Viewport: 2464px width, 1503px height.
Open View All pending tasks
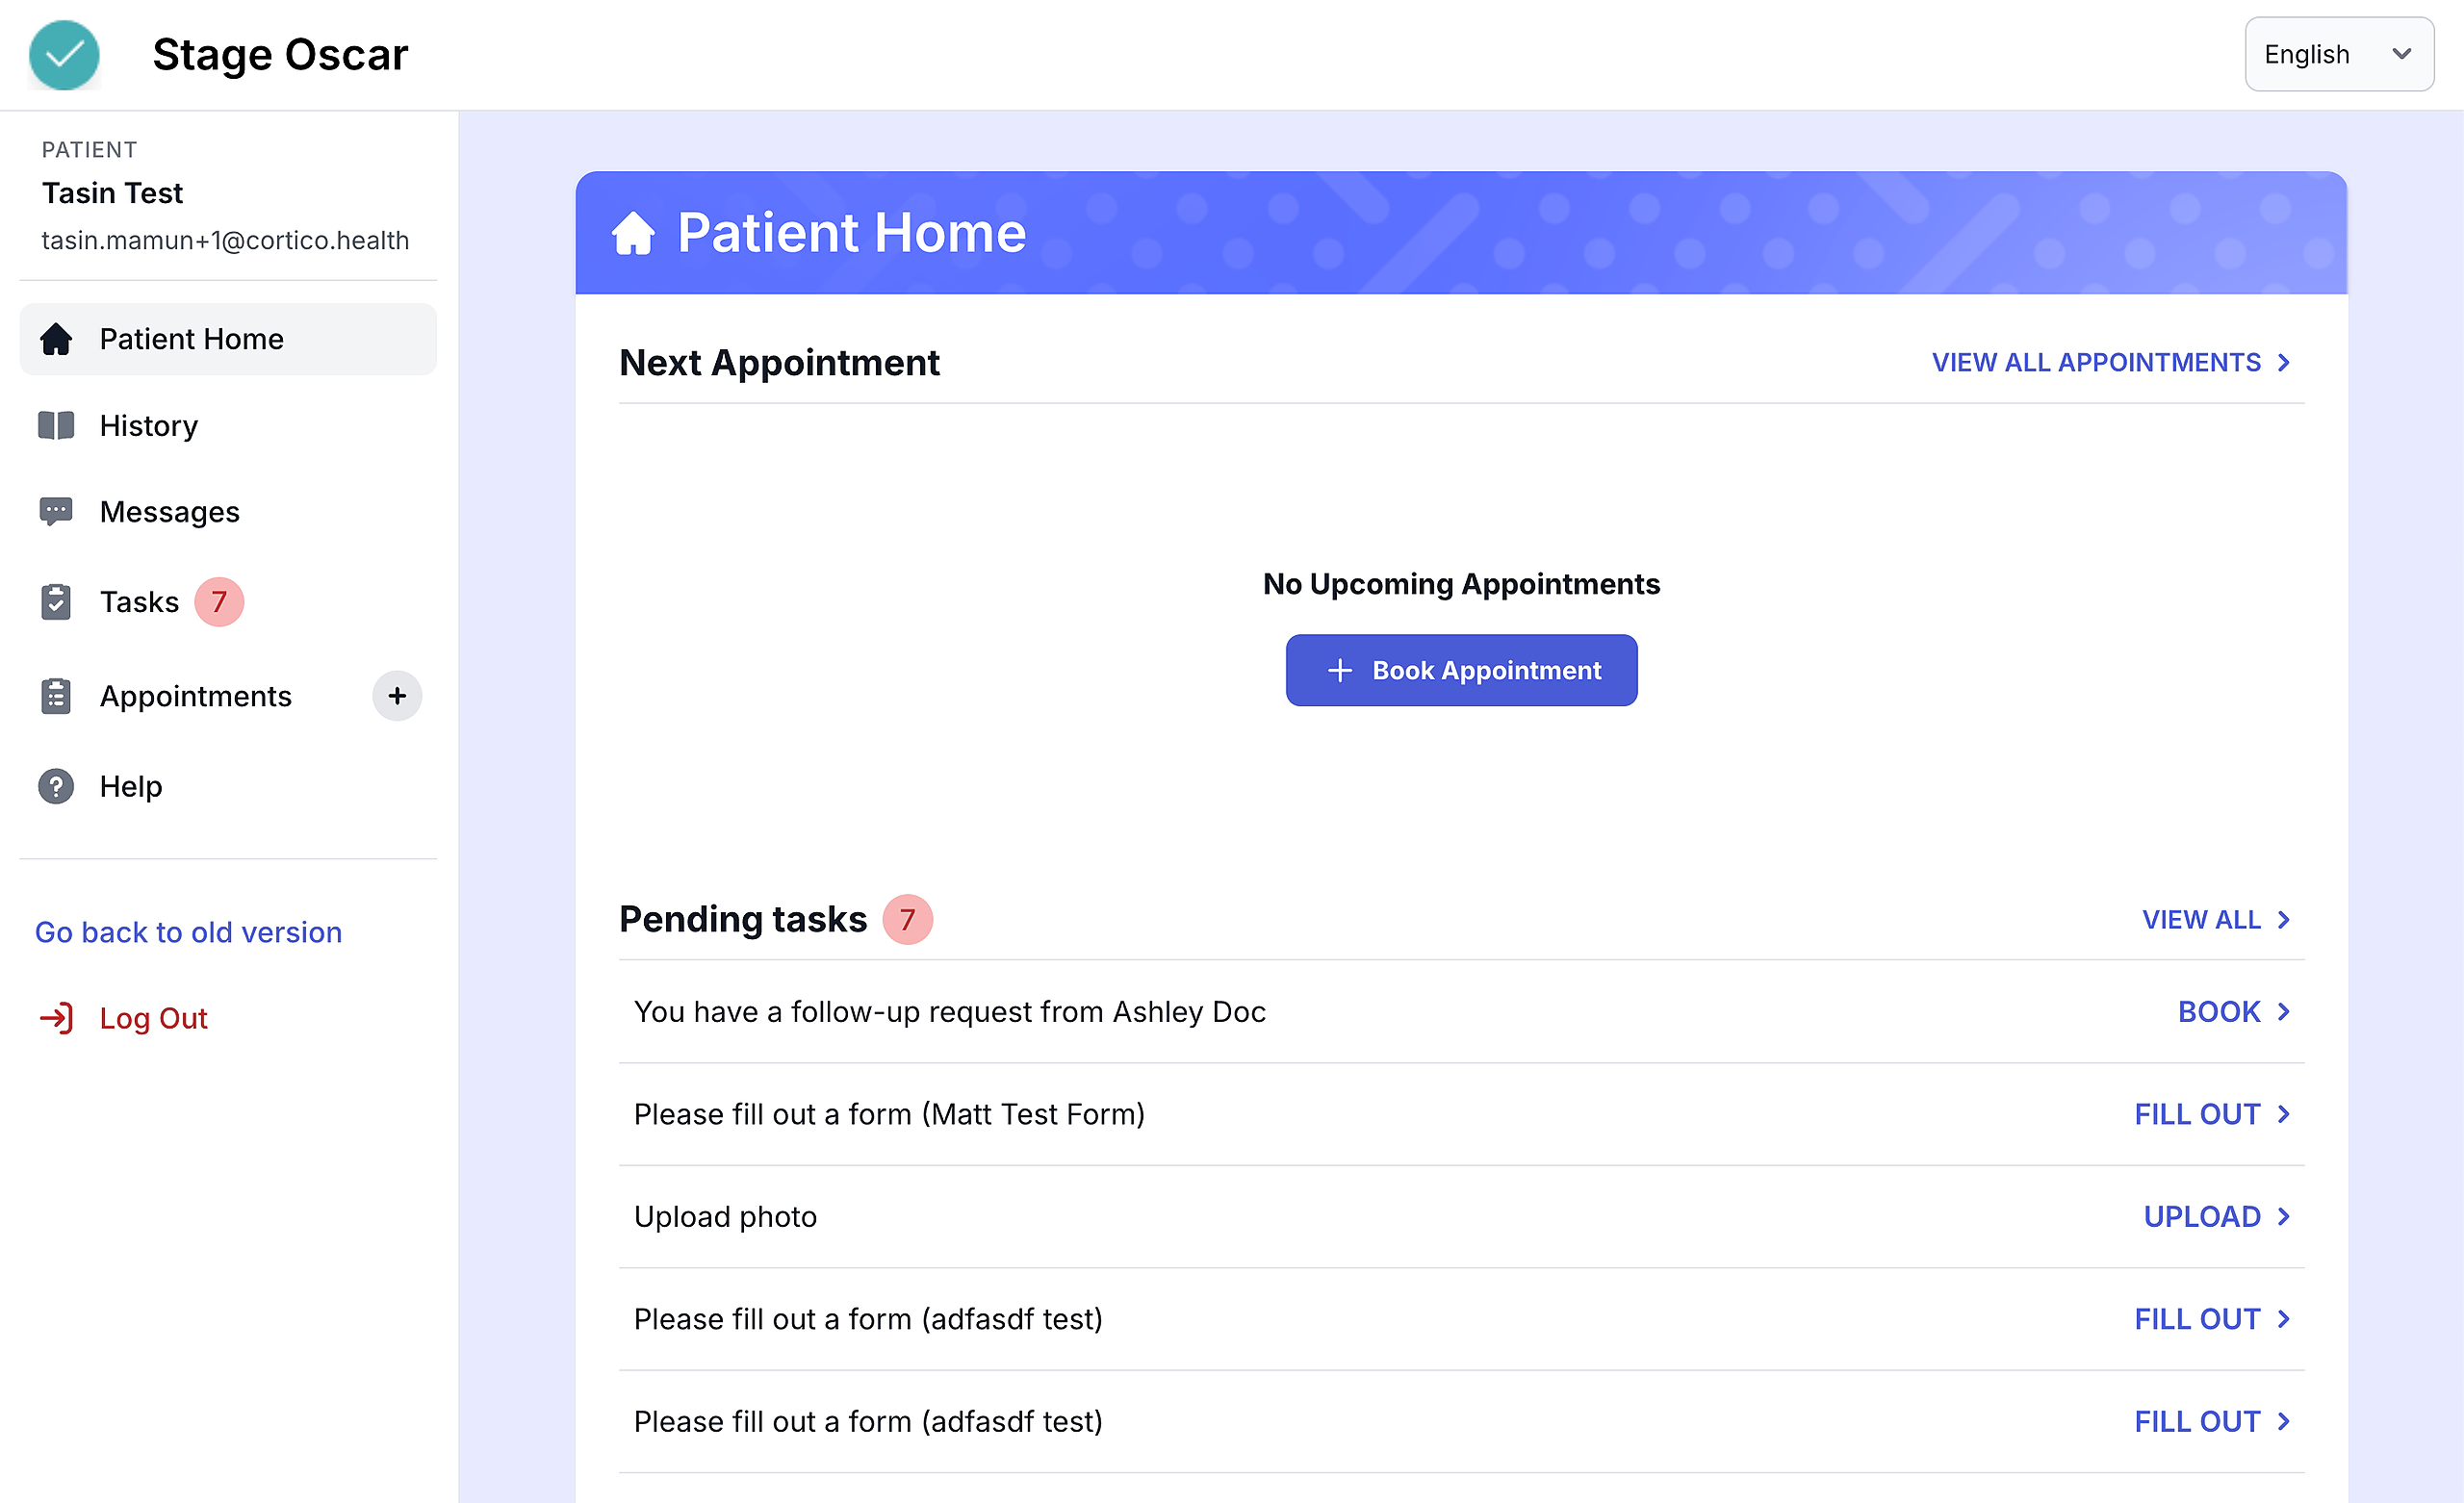(x=2215, y=920)
